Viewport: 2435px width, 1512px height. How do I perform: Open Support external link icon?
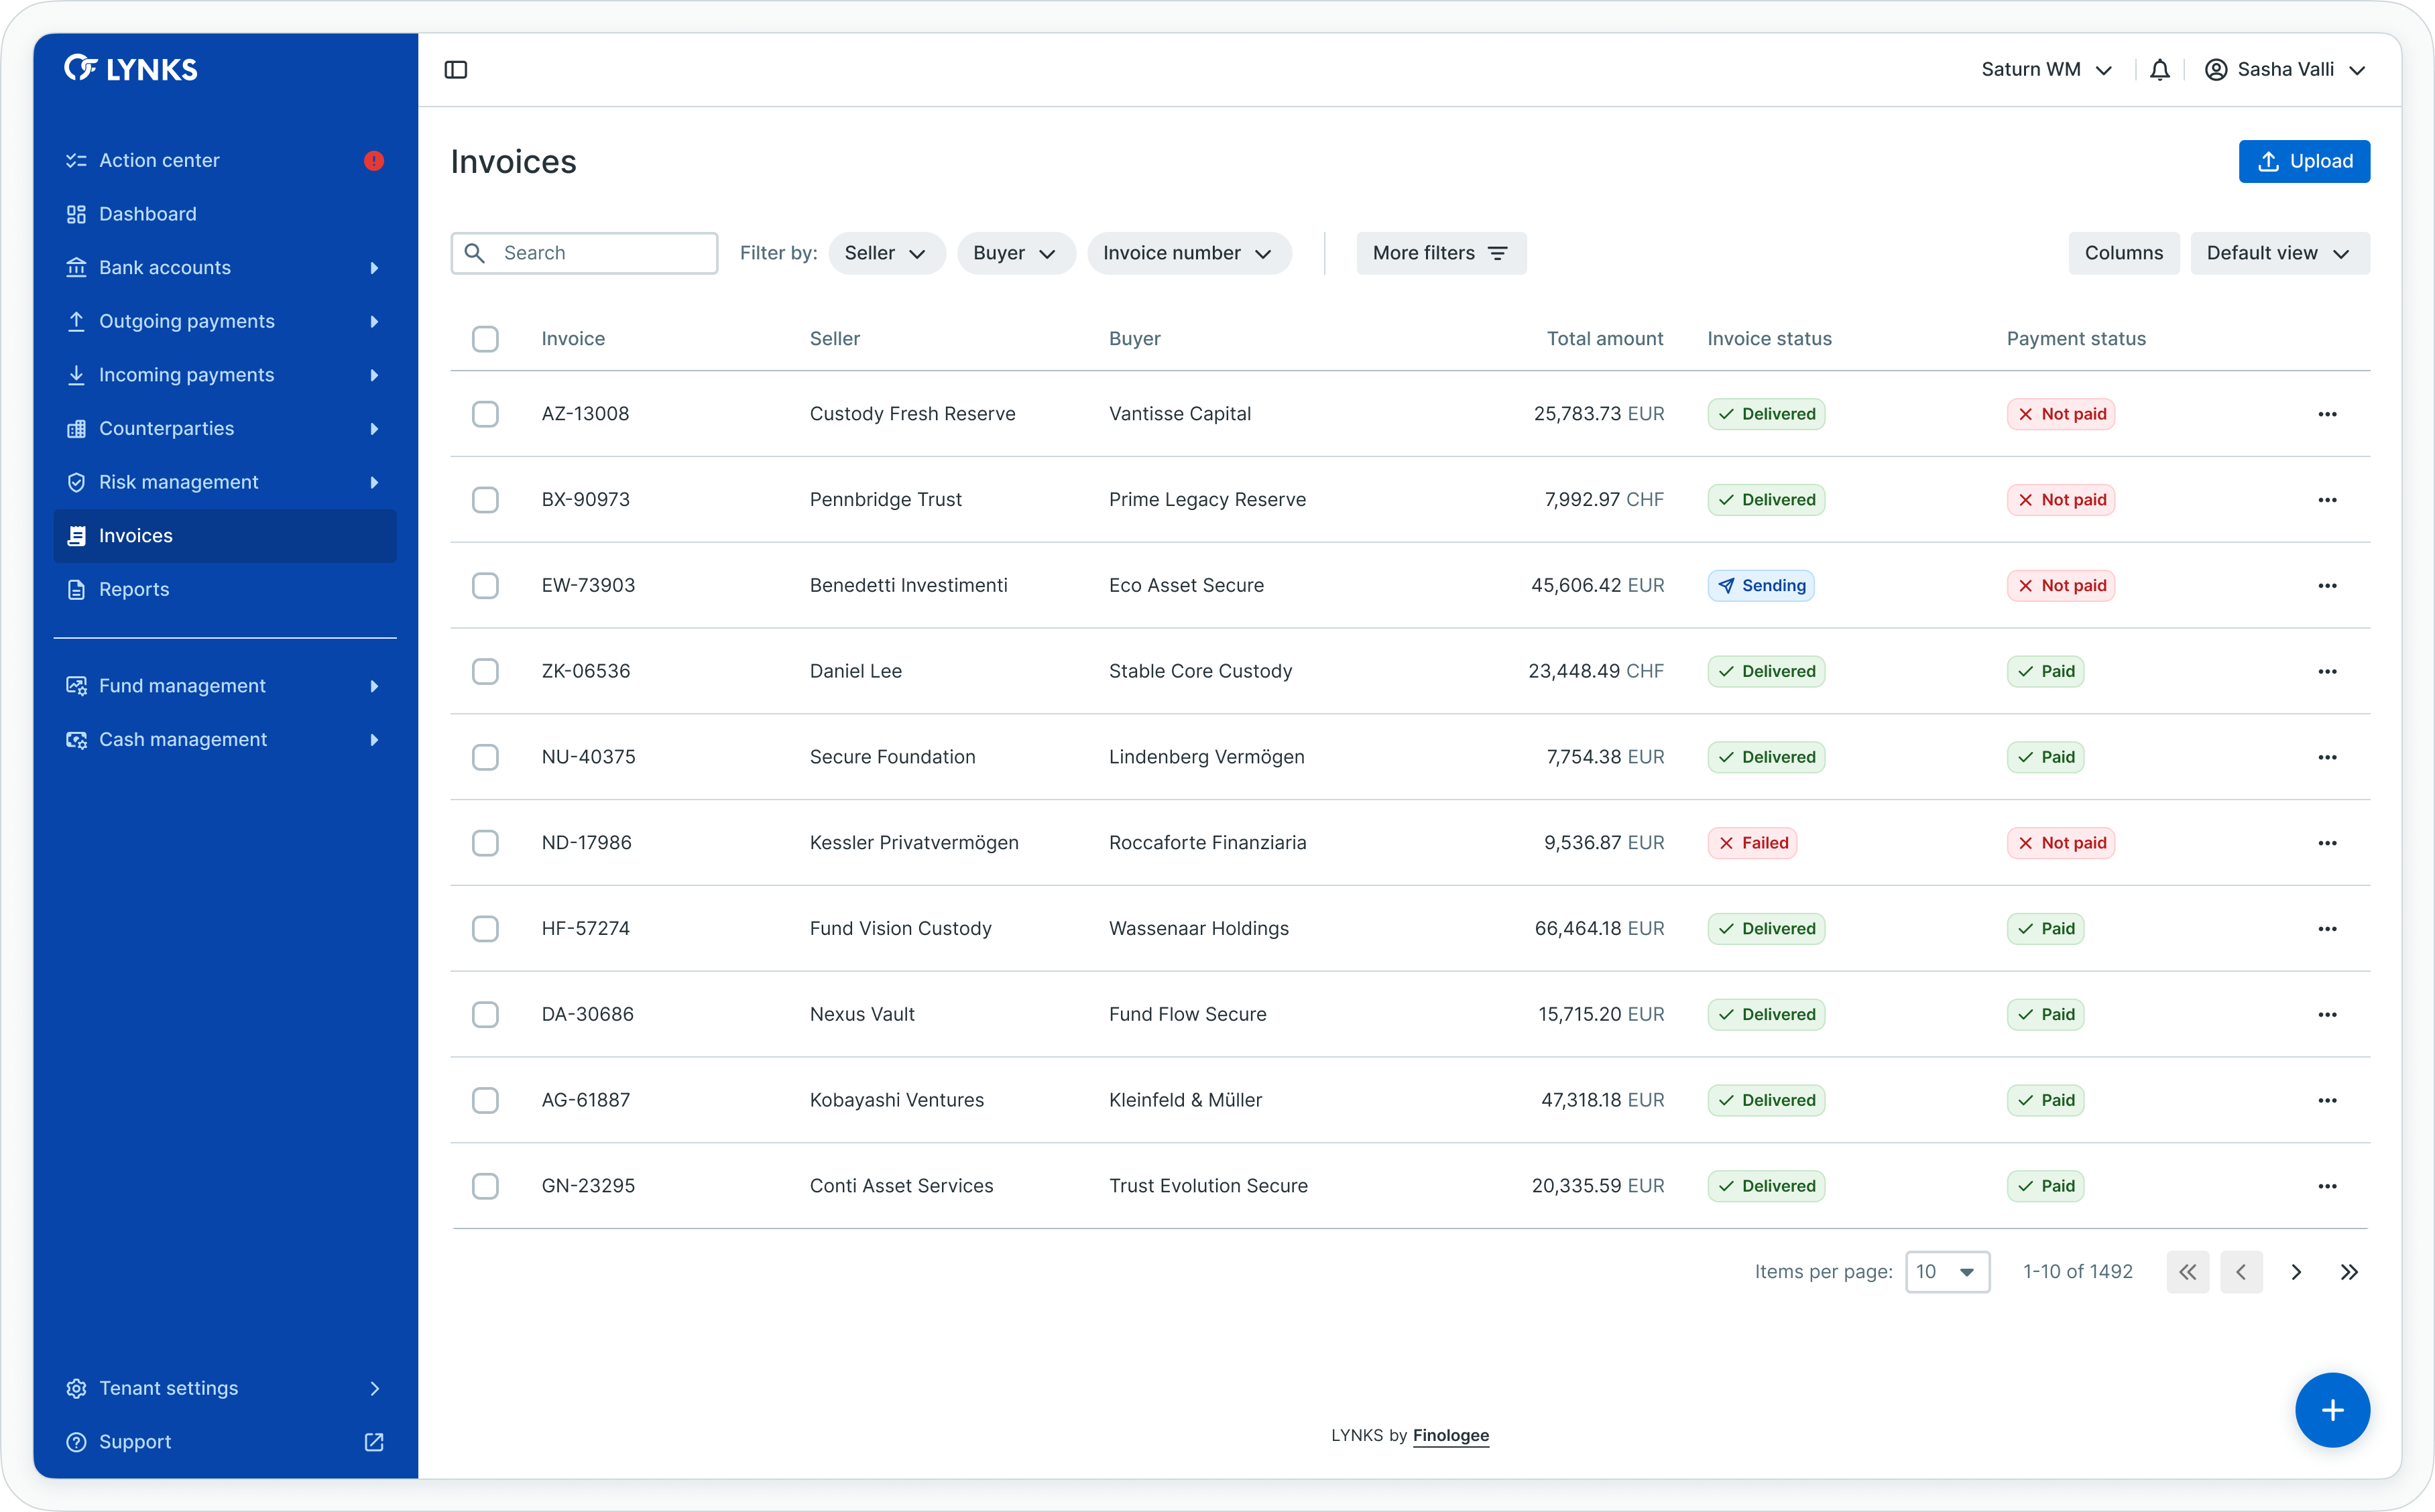point(374,1442)
